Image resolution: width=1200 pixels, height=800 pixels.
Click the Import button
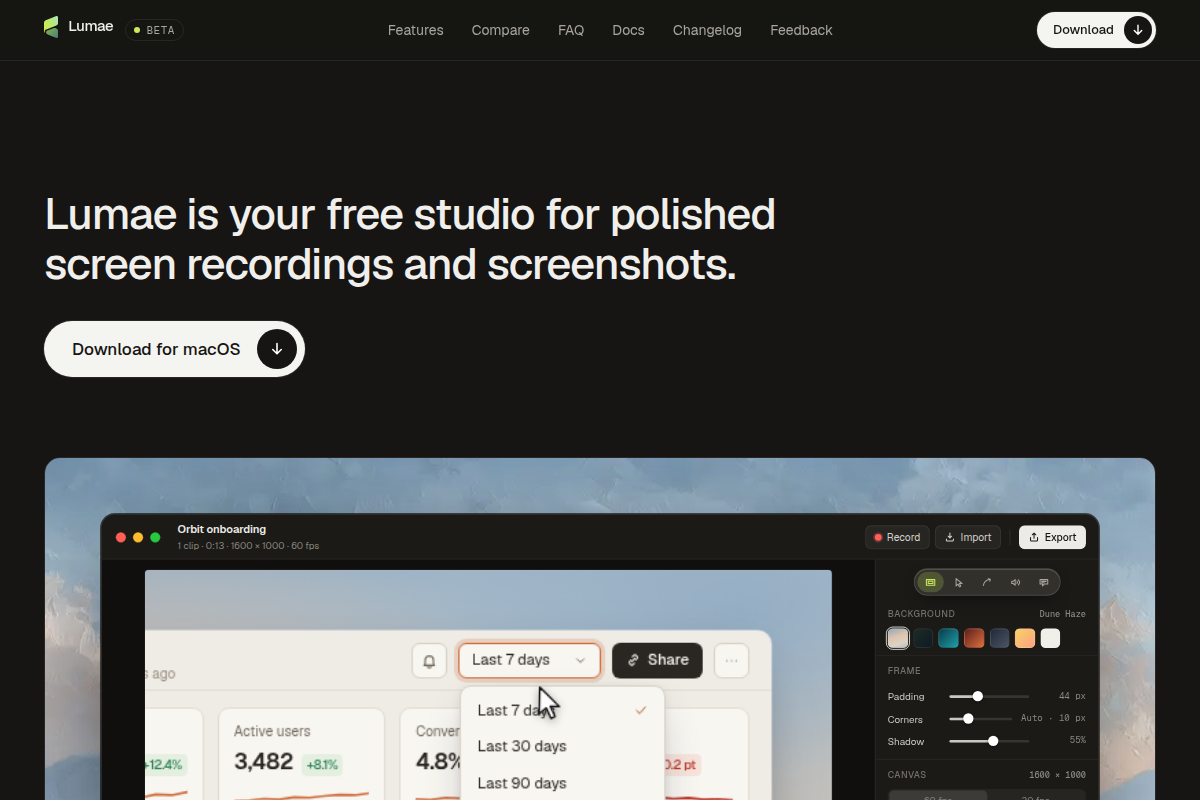968,537
